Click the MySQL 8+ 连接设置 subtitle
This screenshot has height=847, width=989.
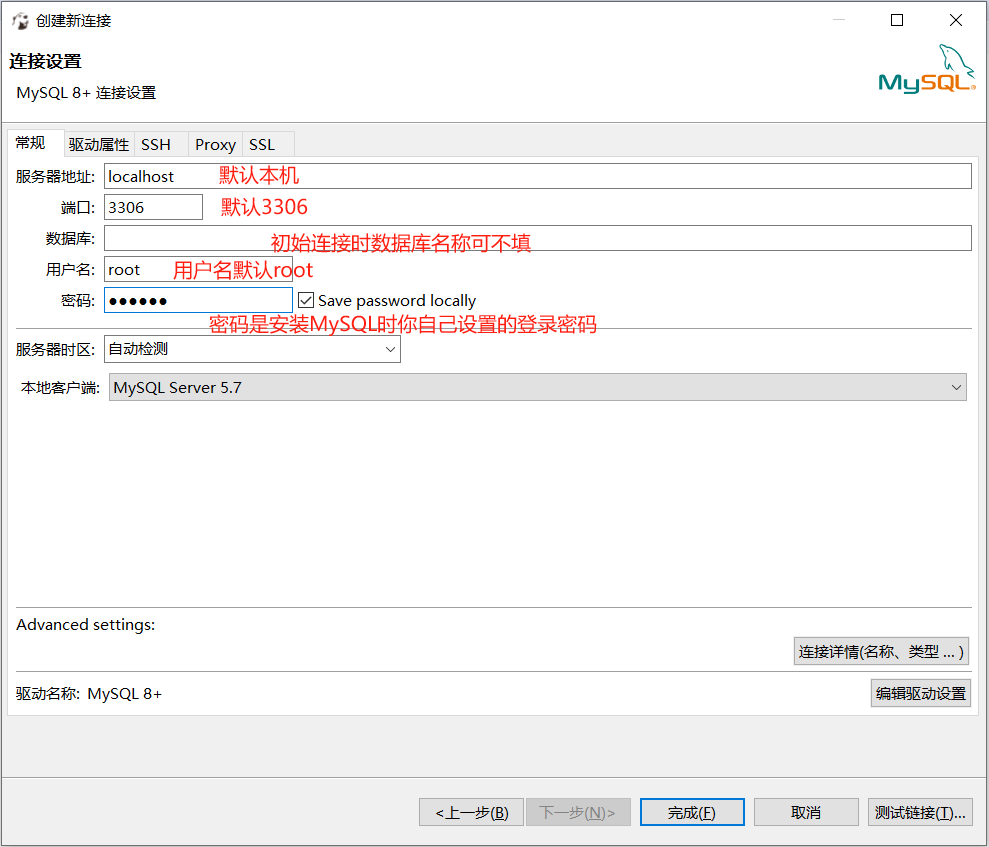86,93
